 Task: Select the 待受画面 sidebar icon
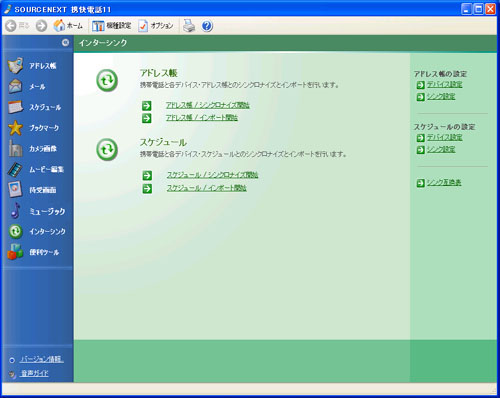pos(15,190)
